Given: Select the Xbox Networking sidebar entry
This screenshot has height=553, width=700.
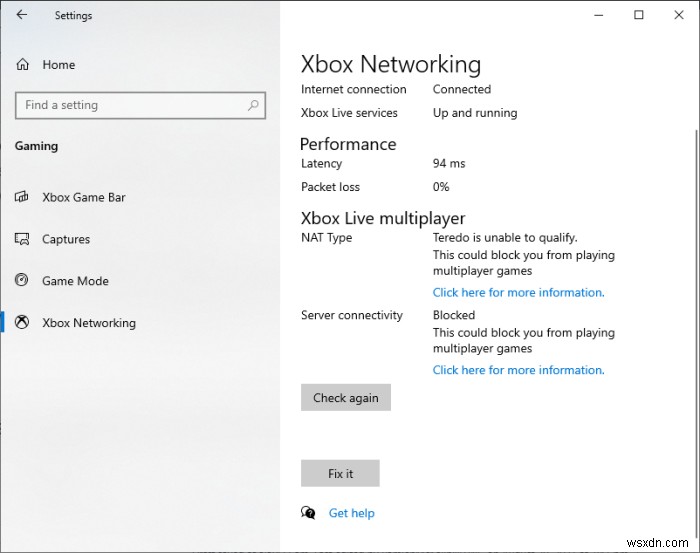Looking at the screenshot, I should (89, 323).
